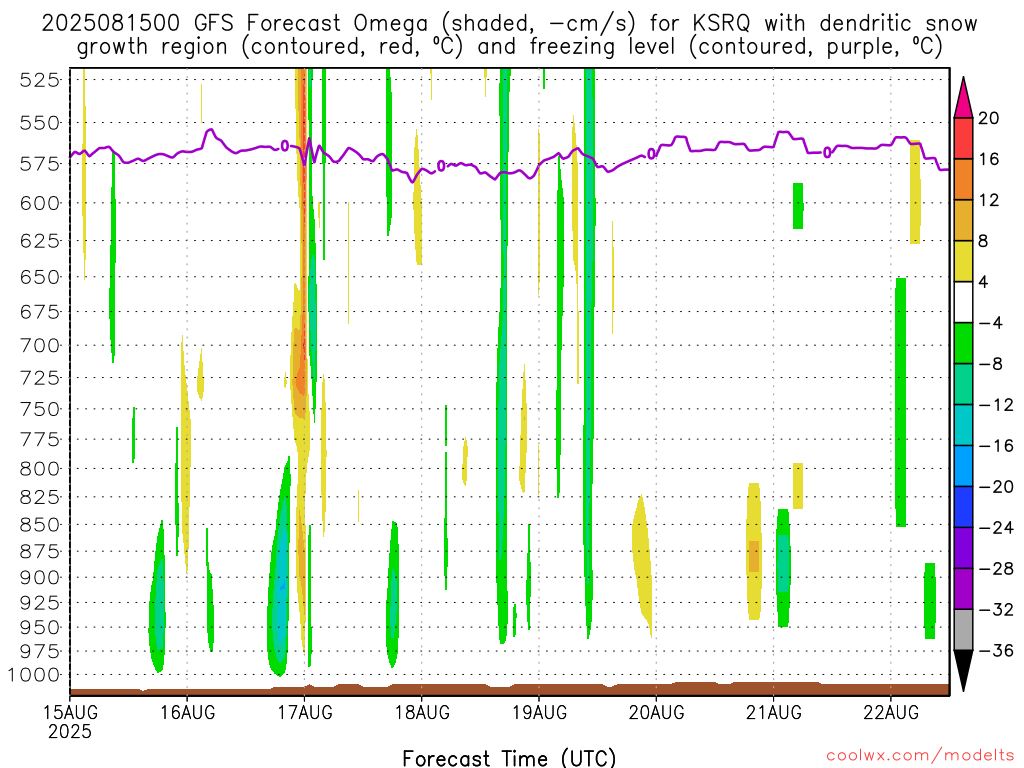Click the second title line about freezing level
1024x768 pixels.
509,47
